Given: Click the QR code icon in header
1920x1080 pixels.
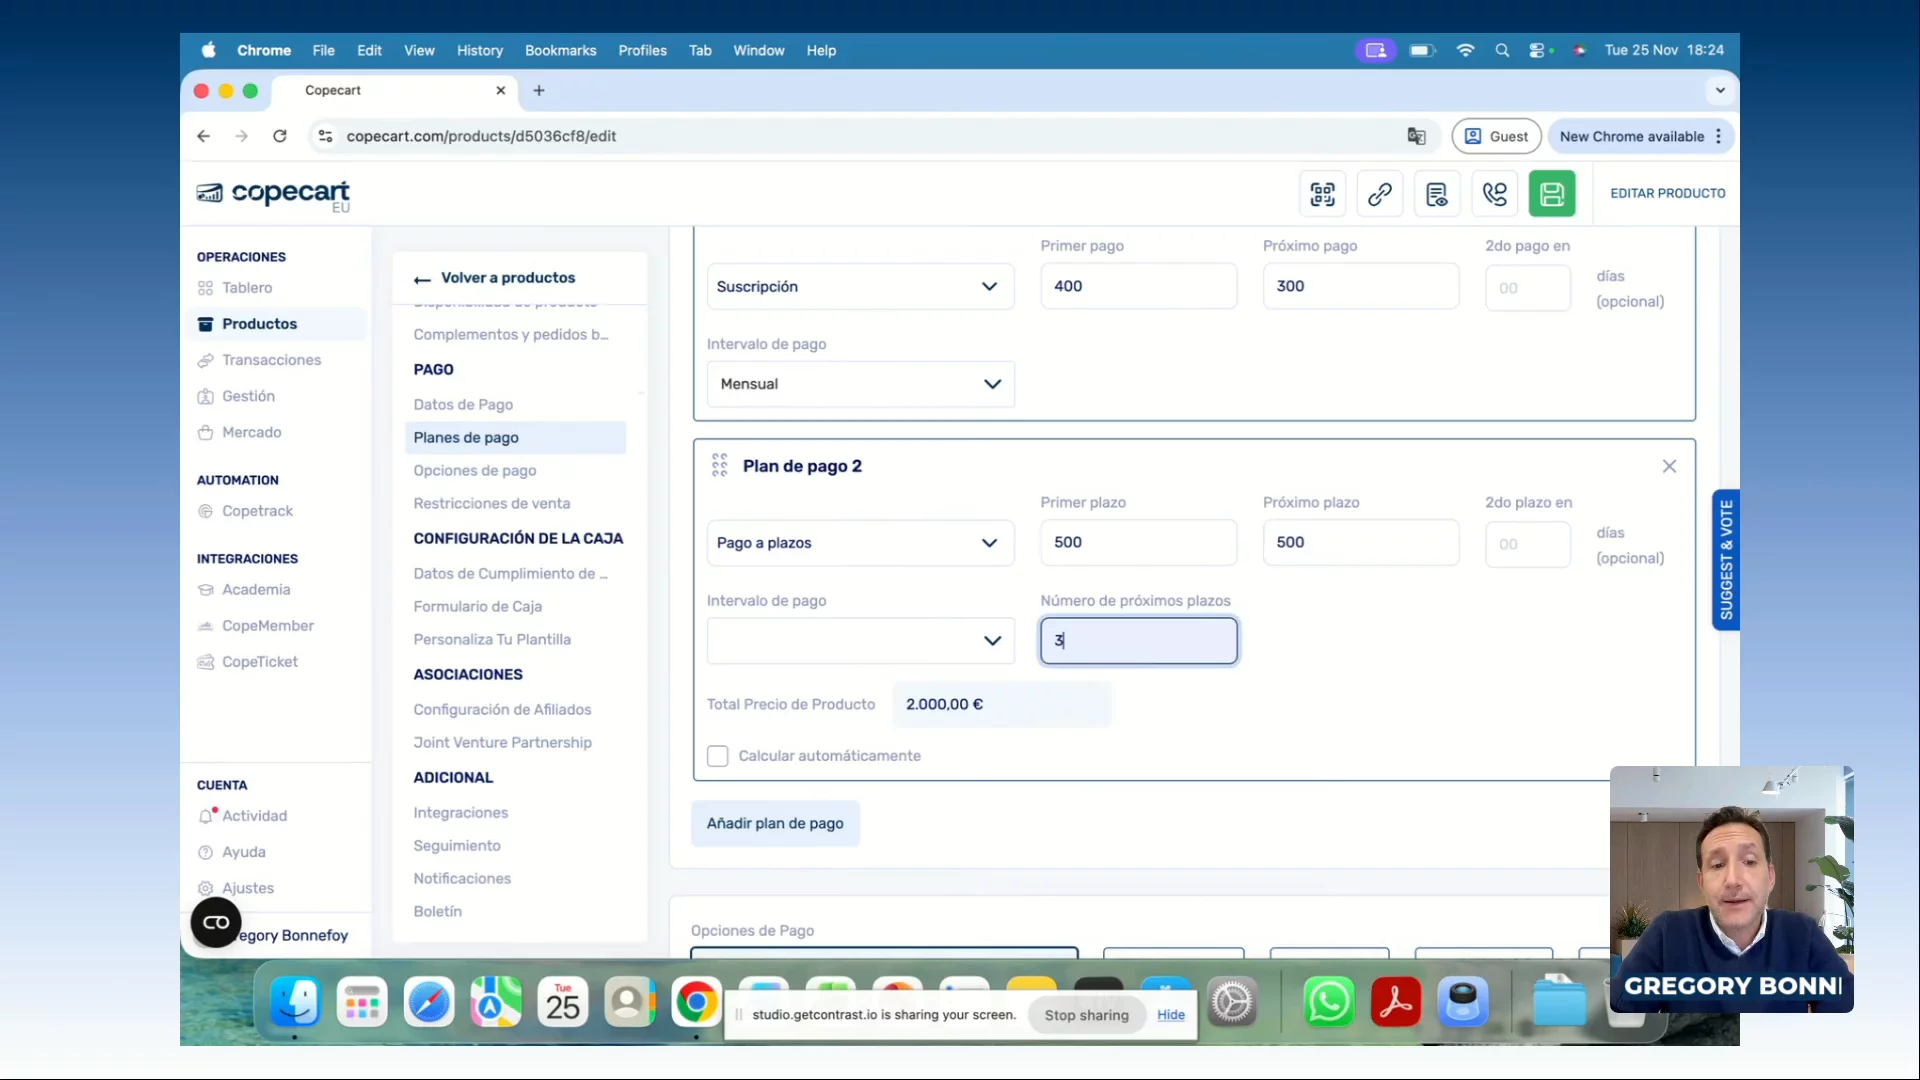Looking at the screenshot, I should click(x=1322, y=194).
